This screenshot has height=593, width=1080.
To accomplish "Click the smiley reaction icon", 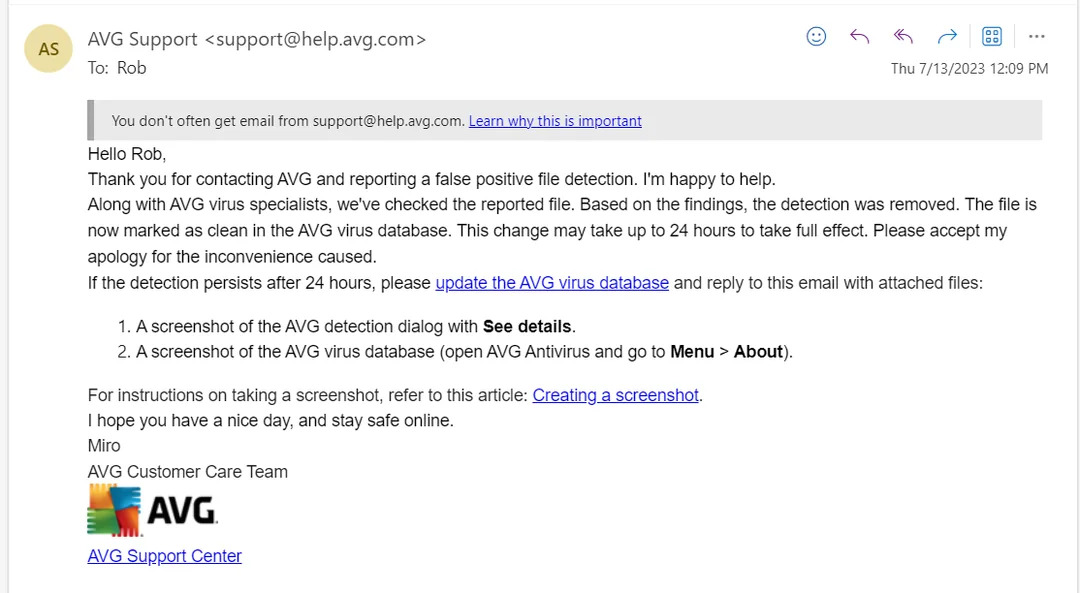I will click(816, 37).
